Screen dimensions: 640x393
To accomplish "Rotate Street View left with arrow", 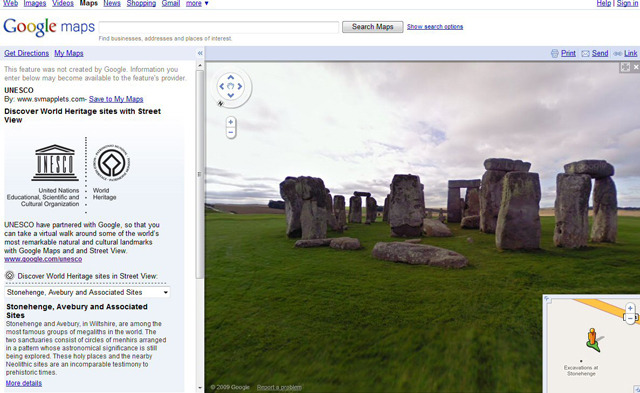I will point(222,86).
